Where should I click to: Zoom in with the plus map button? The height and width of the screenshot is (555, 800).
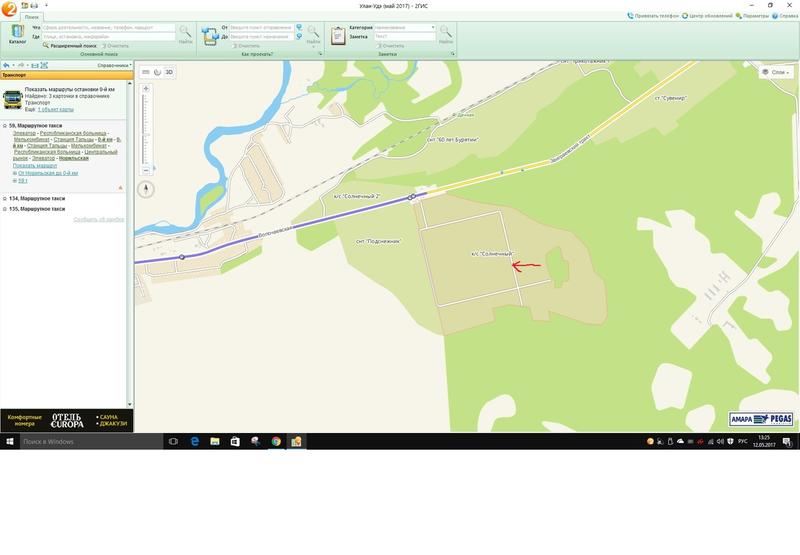click(146, 89)
